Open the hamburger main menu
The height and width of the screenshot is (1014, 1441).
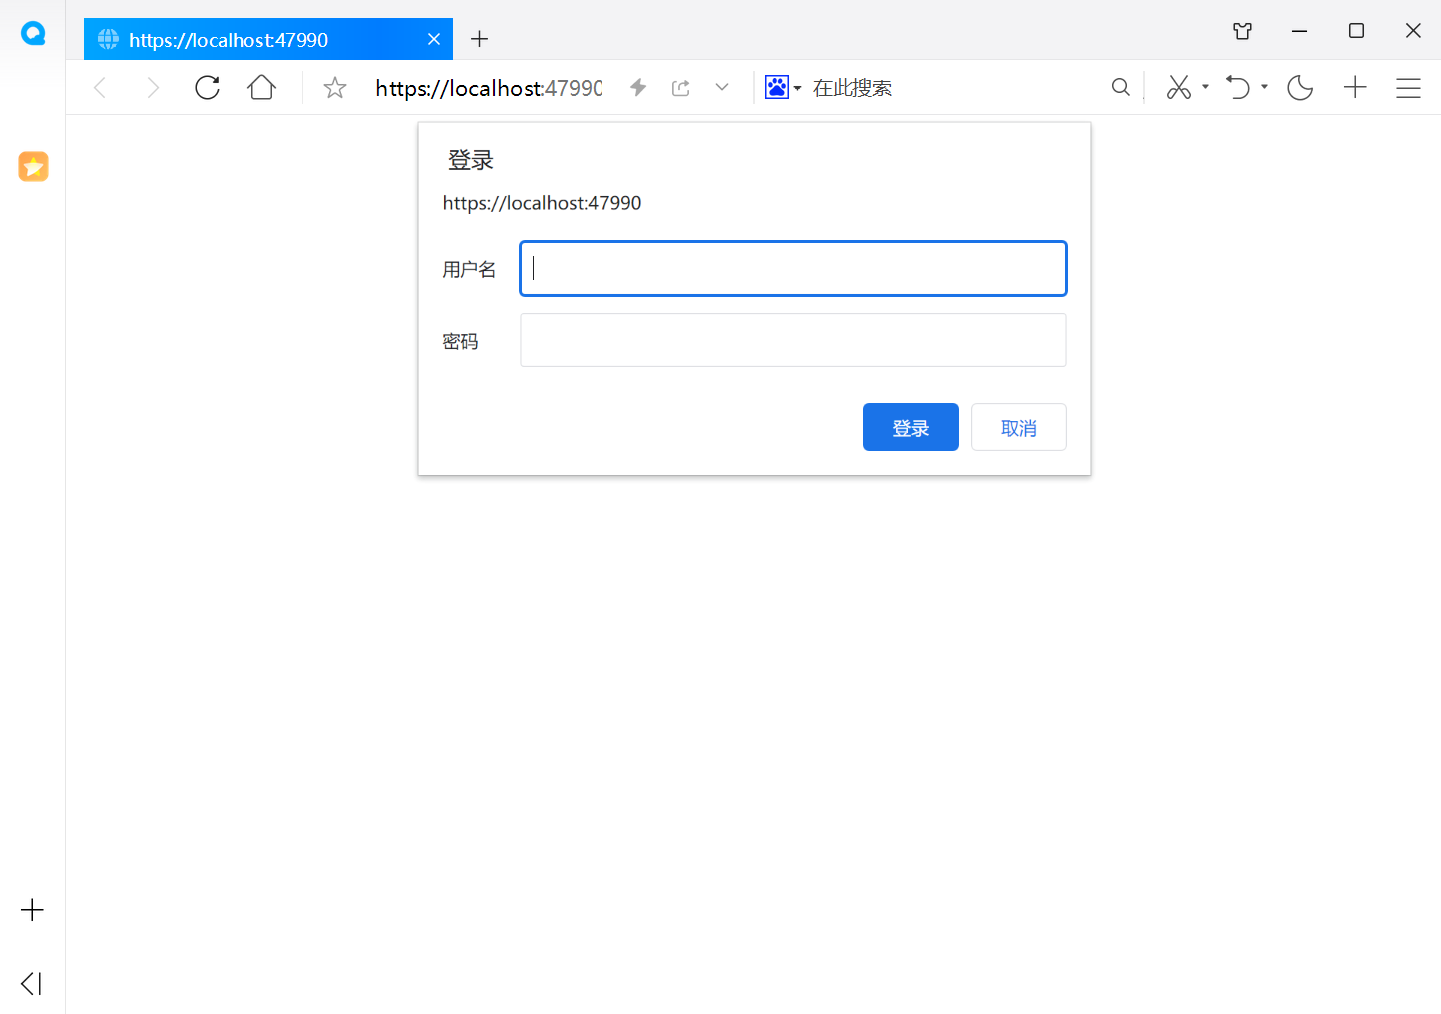(x=1408, y=88)
